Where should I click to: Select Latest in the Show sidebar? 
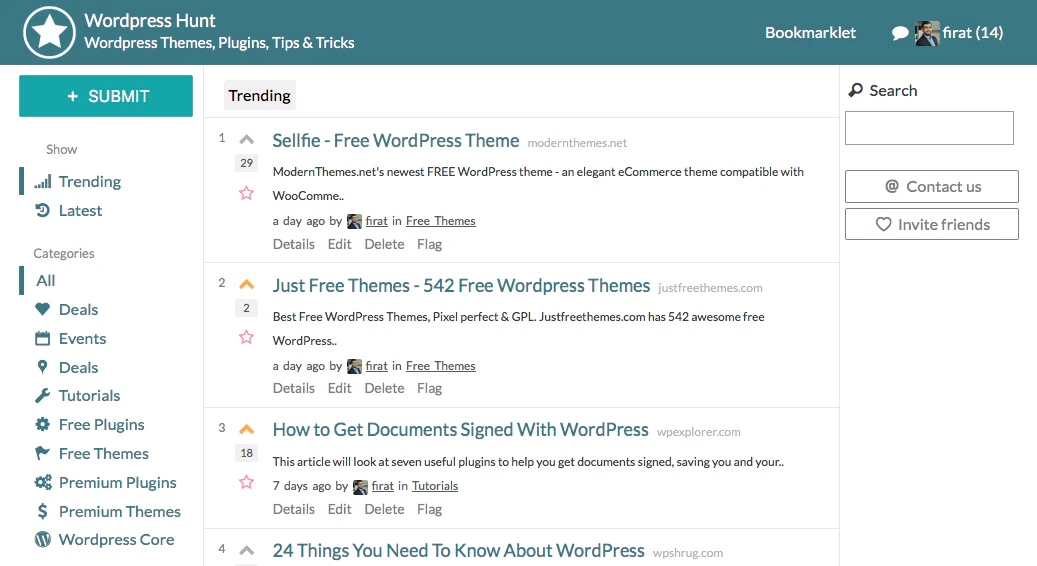(x=80, y=210)
